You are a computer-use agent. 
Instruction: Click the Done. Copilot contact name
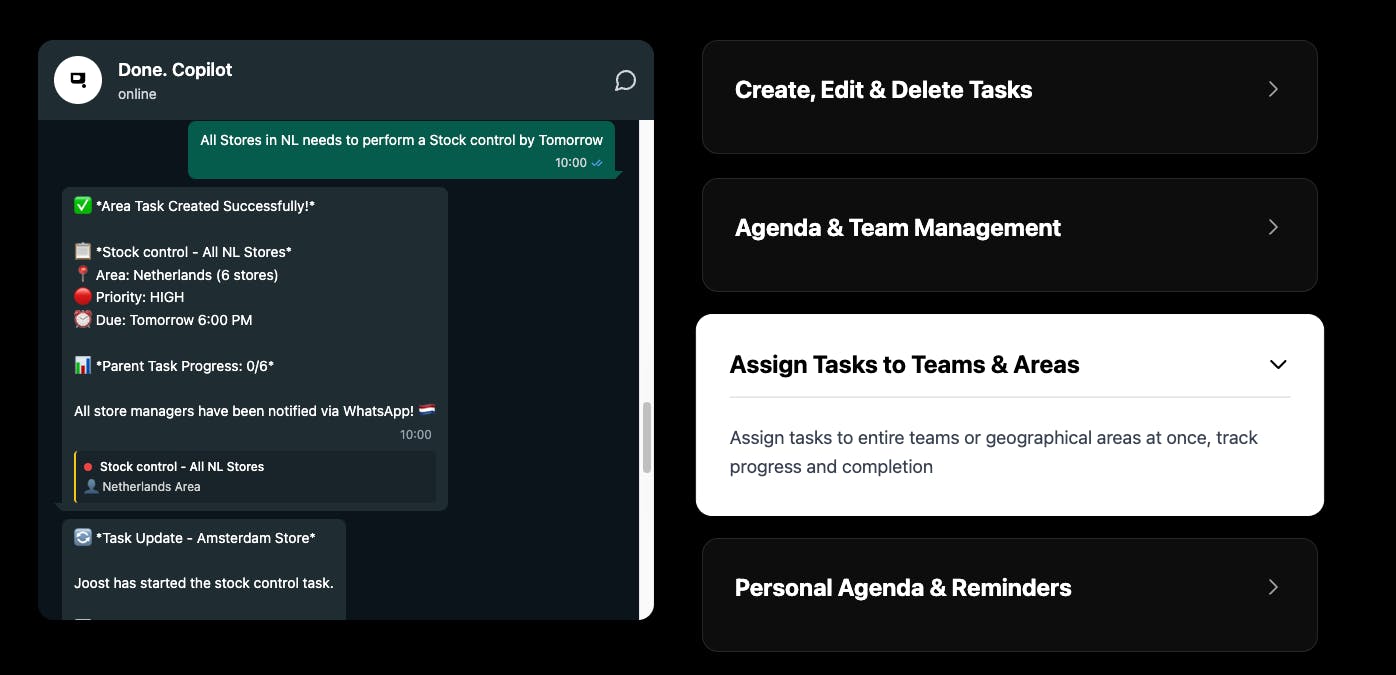175,70
